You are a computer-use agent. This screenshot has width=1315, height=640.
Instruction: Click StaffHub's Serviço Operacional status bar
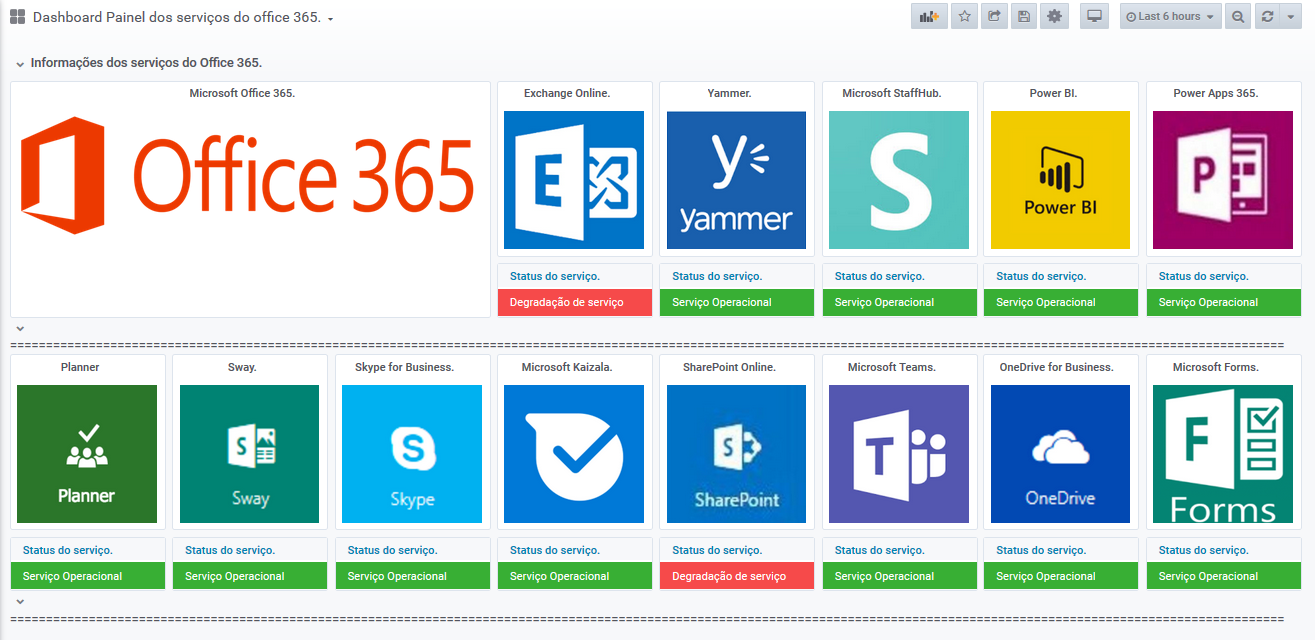coord(900,302)
